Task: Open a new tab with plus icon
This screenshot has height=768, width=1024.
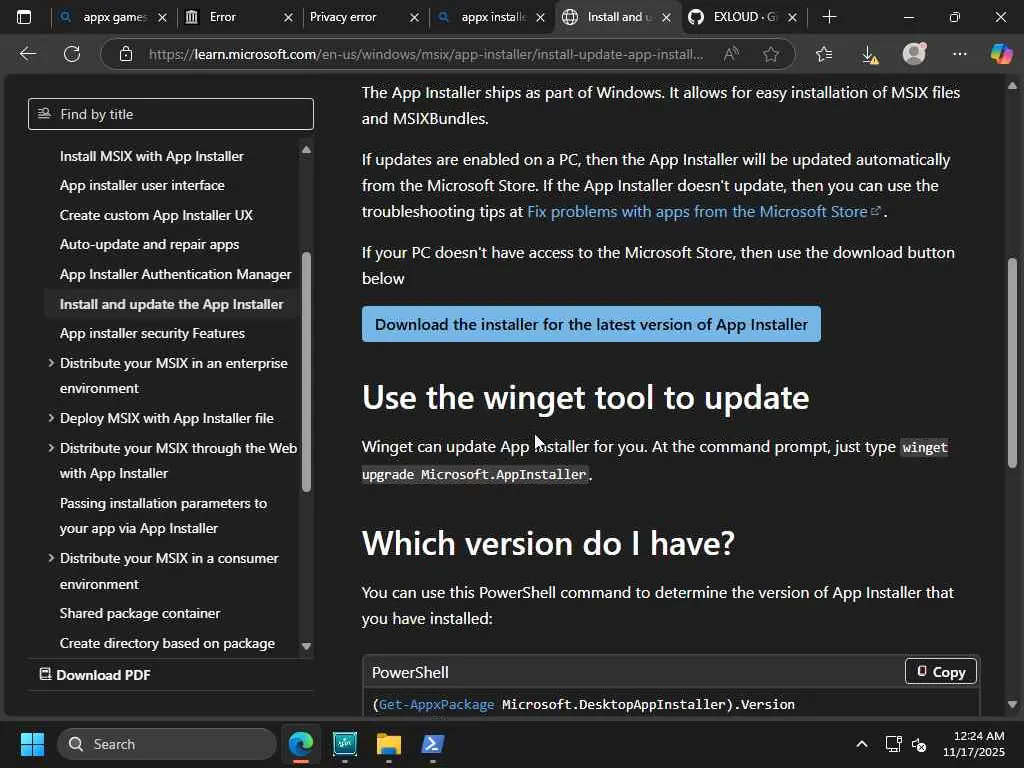Action: [x=829, y=17]
